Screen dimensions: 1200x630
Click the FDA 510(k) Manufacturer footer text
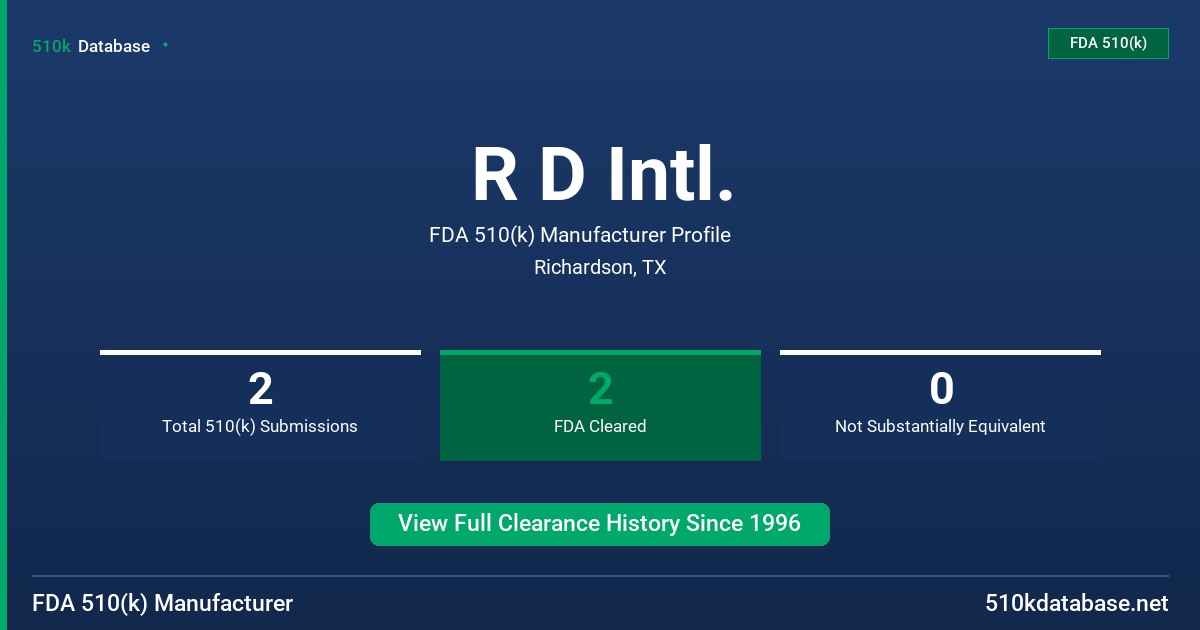coord(163,603)
